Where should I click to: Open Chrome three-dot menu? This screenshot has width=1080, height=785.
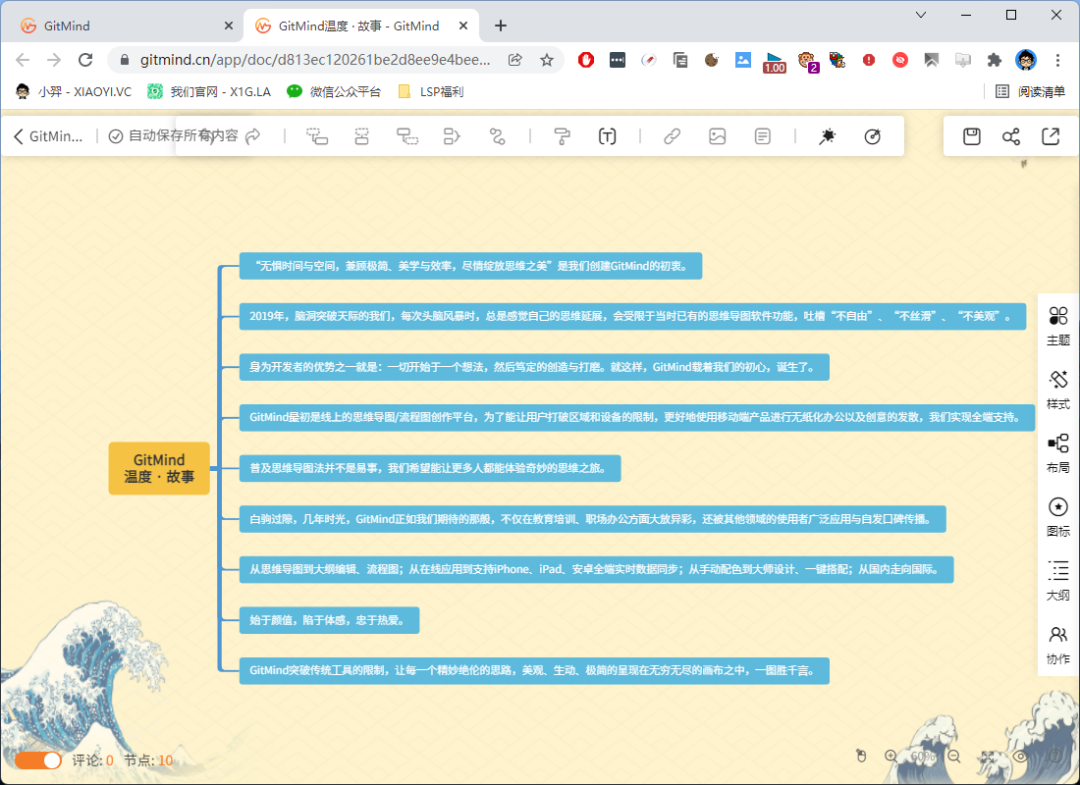[x=1058, y=60]
